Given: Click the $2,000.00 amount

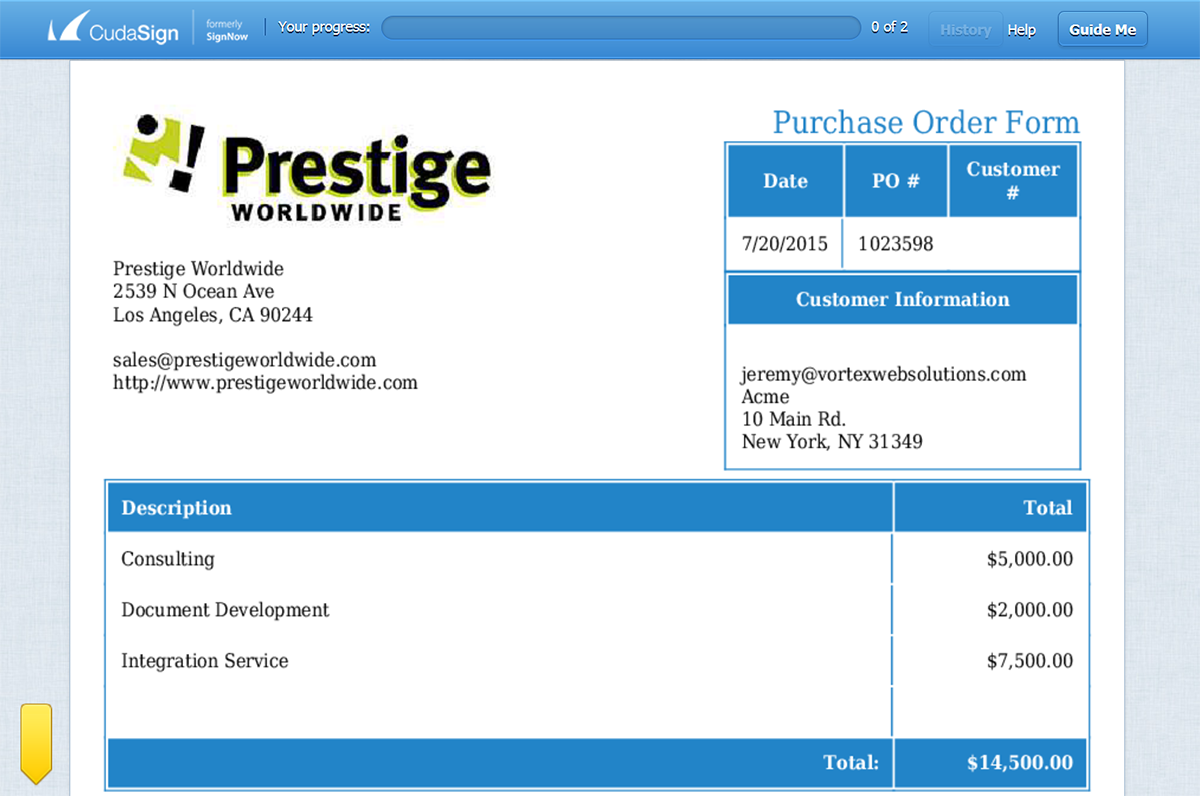Looking at the screenshot, I should [x=1030, y=610].
